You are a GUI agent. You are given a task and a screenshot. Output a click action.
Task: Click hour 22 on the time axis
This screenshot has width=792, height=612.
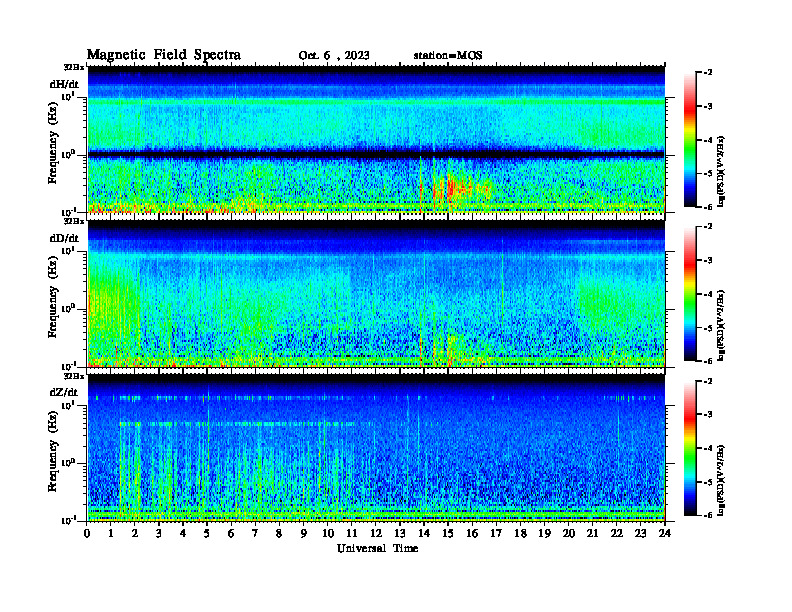(x=616, y=533)
